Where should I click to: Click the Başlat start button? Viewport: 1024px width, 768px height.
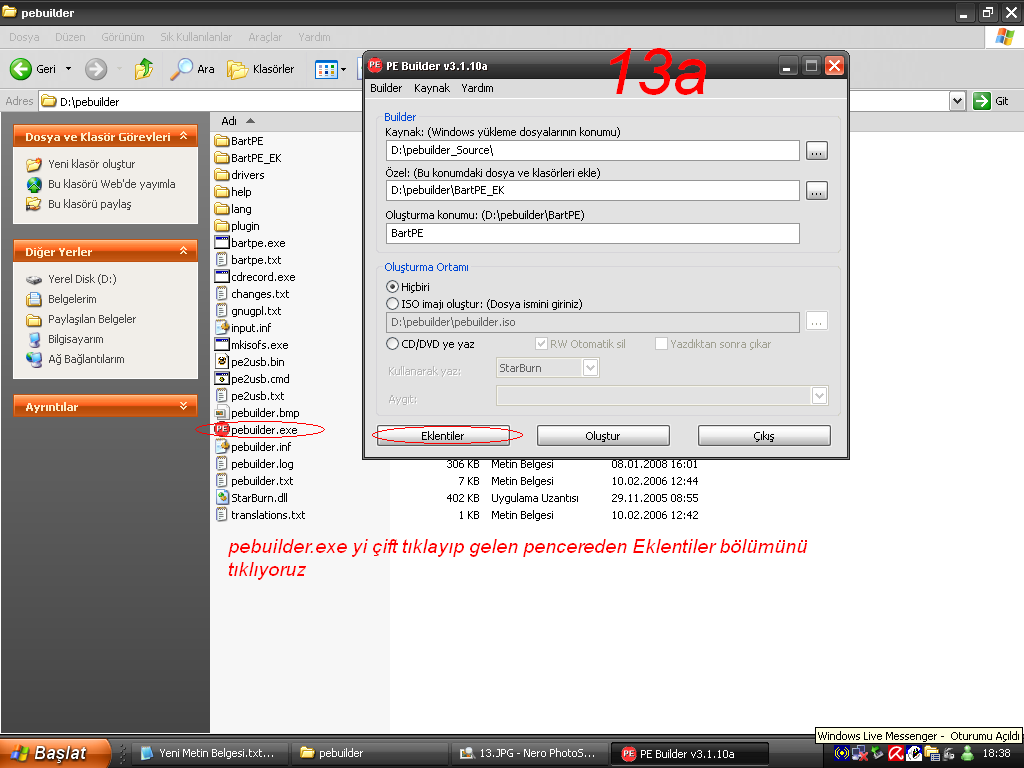(55, 753)
